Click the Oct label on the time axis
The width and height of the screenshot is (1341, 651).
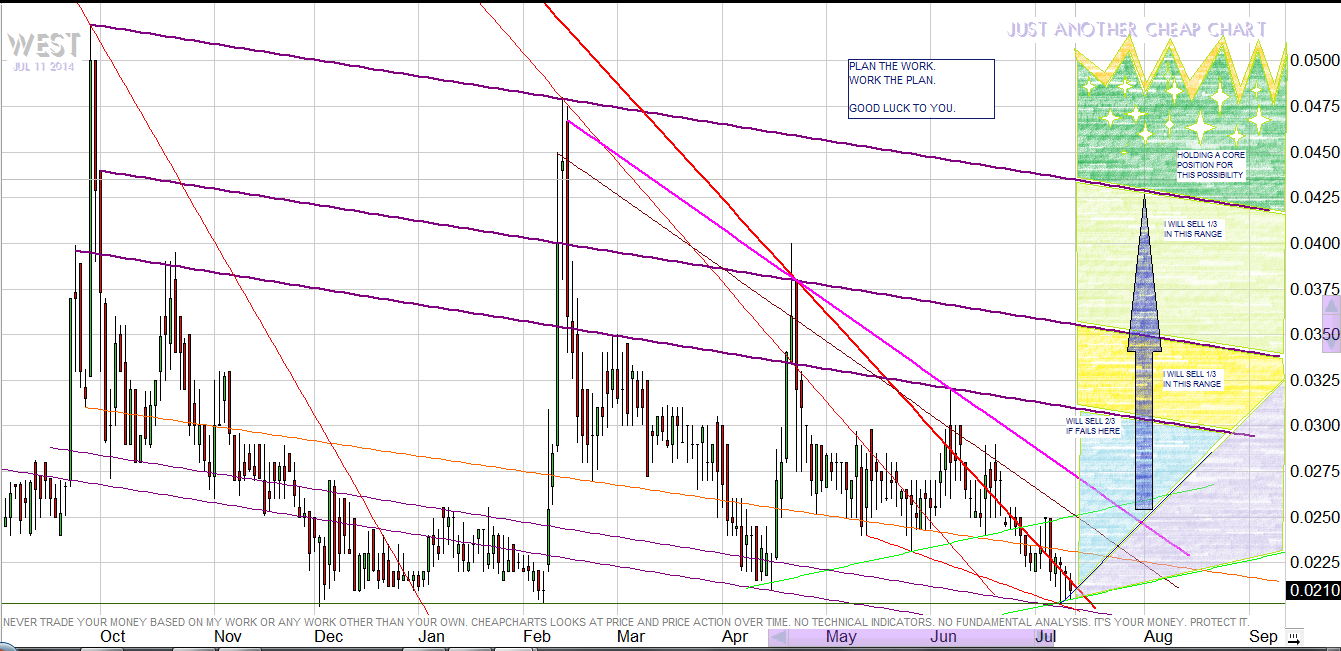(x=113, y=637)
